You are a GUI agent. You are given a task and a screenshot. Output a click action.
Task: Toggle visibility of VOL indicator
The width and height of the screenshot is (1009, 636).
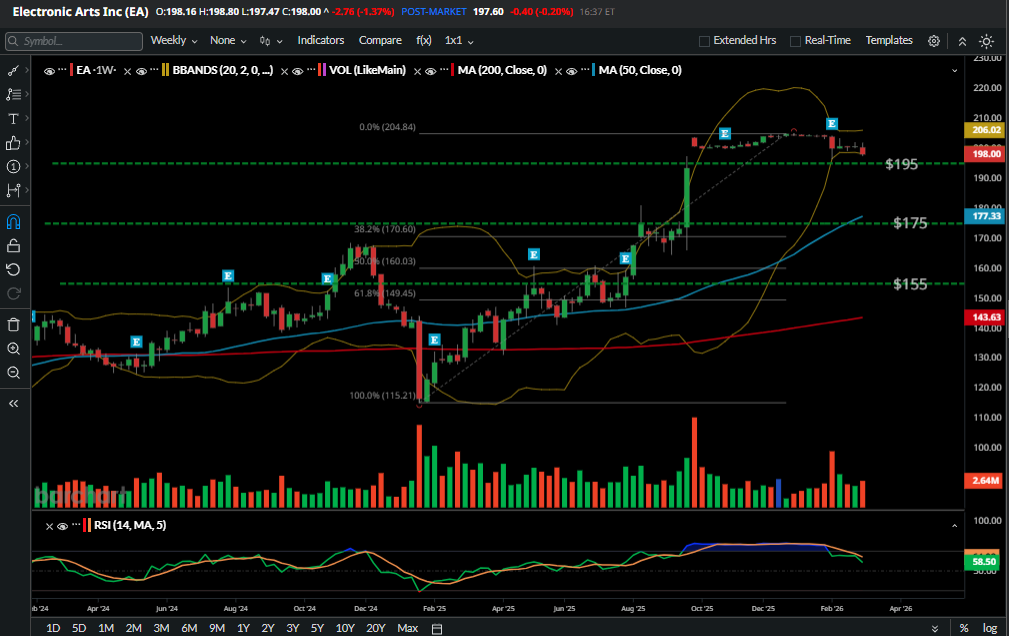[x=297, y=71]
